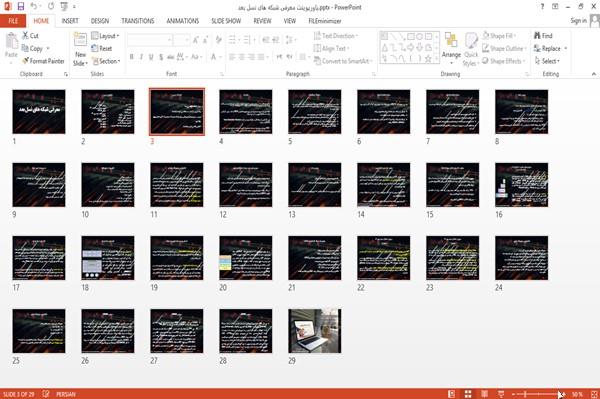Viewport: 600px width, 399px height.
Task: Click Shape Outline option
Action: pyautogui.click(x=504, y=49)
